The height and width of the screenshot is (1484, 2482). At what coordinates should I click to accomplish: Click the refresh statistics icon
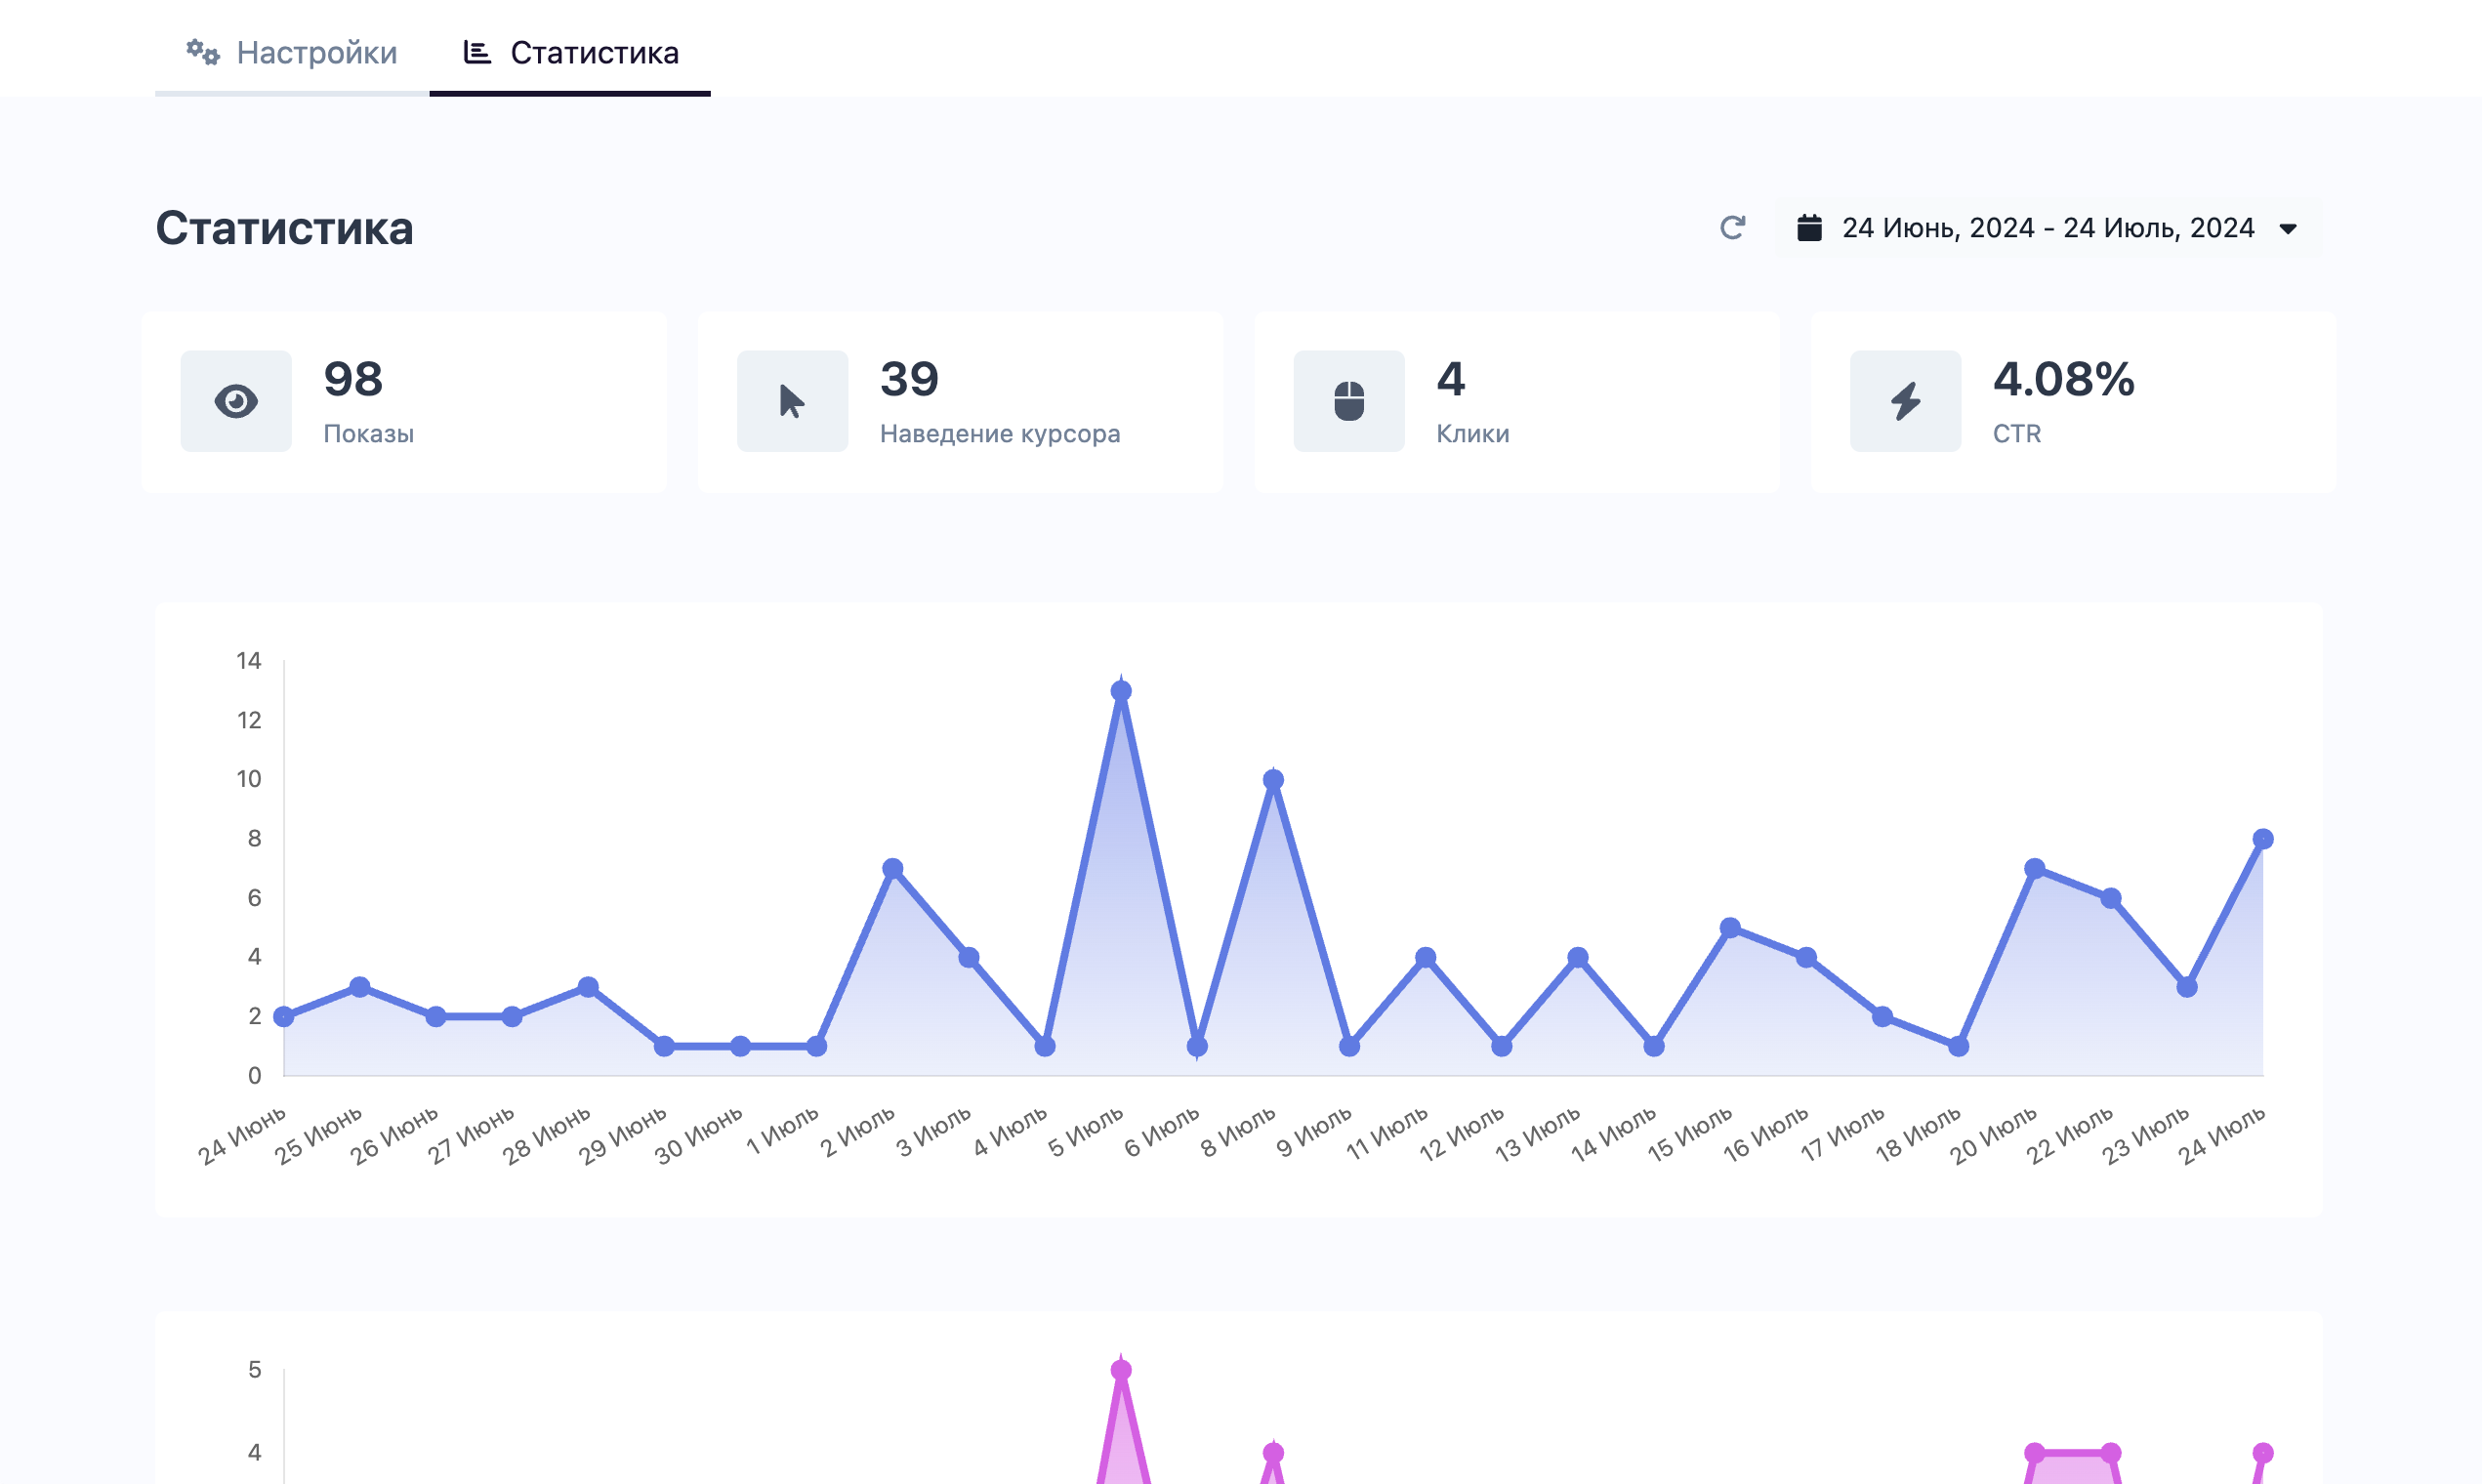1732,228
